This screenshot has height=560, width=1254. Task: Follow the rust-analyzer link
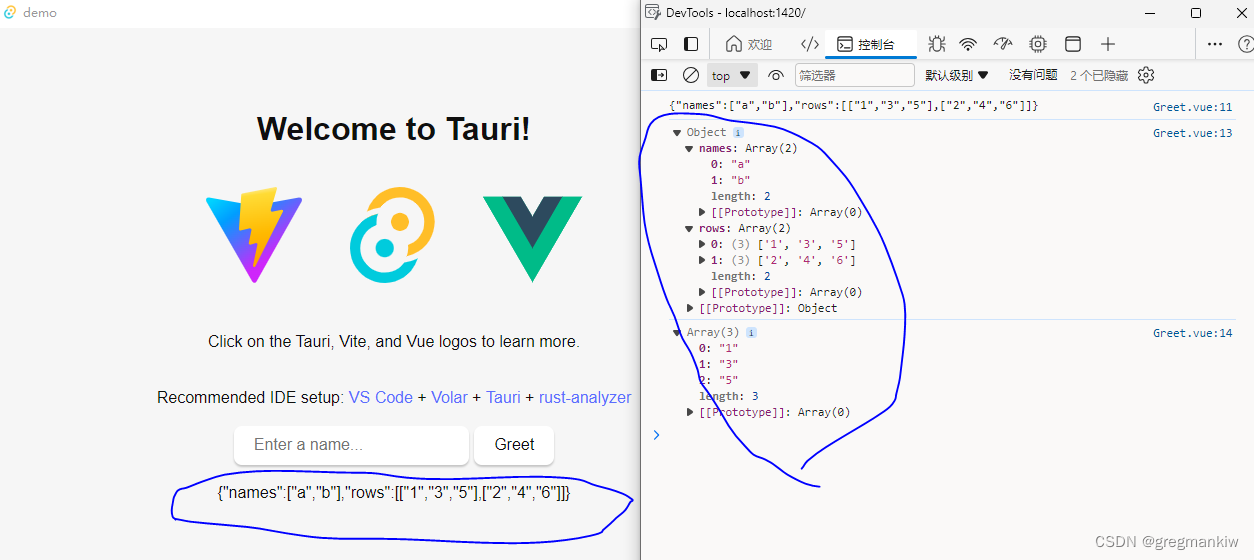(x=585, y=397)
